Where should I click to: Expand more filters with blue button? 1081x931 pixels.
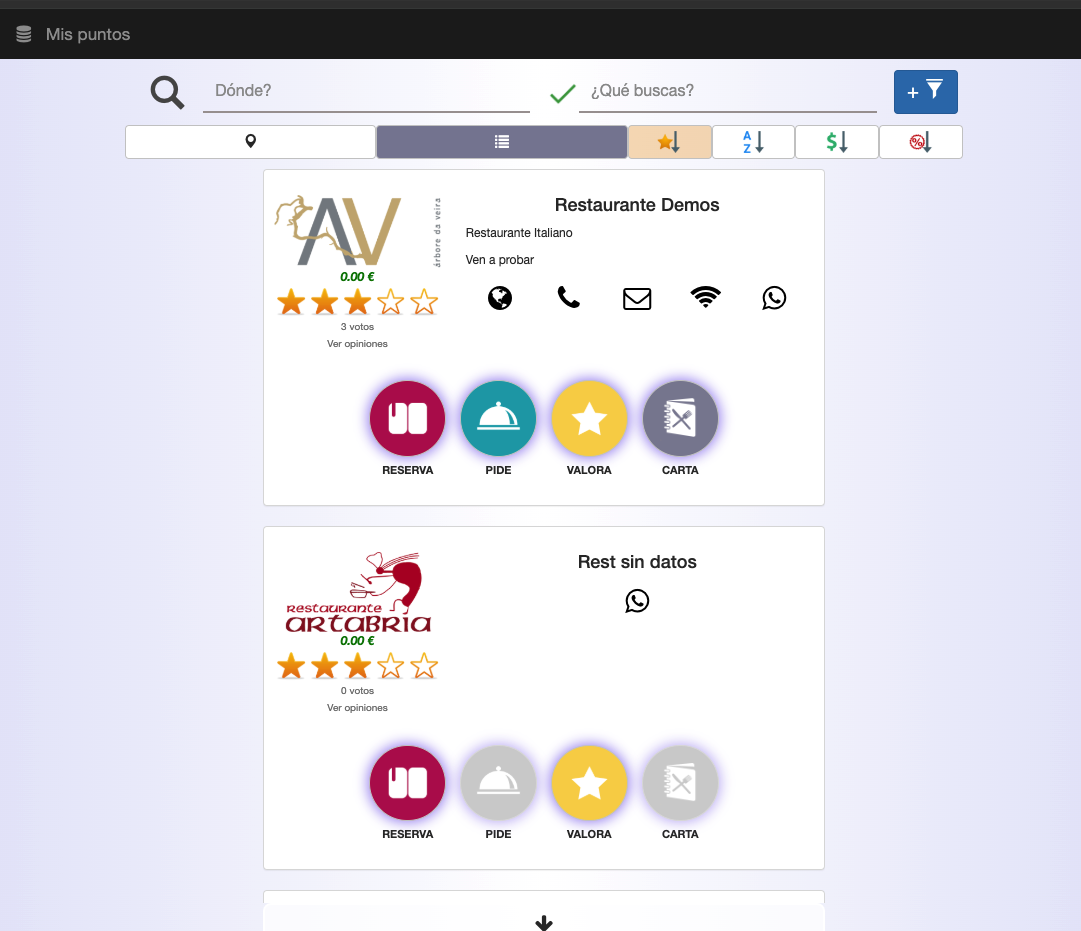click(x=925, y=92)
